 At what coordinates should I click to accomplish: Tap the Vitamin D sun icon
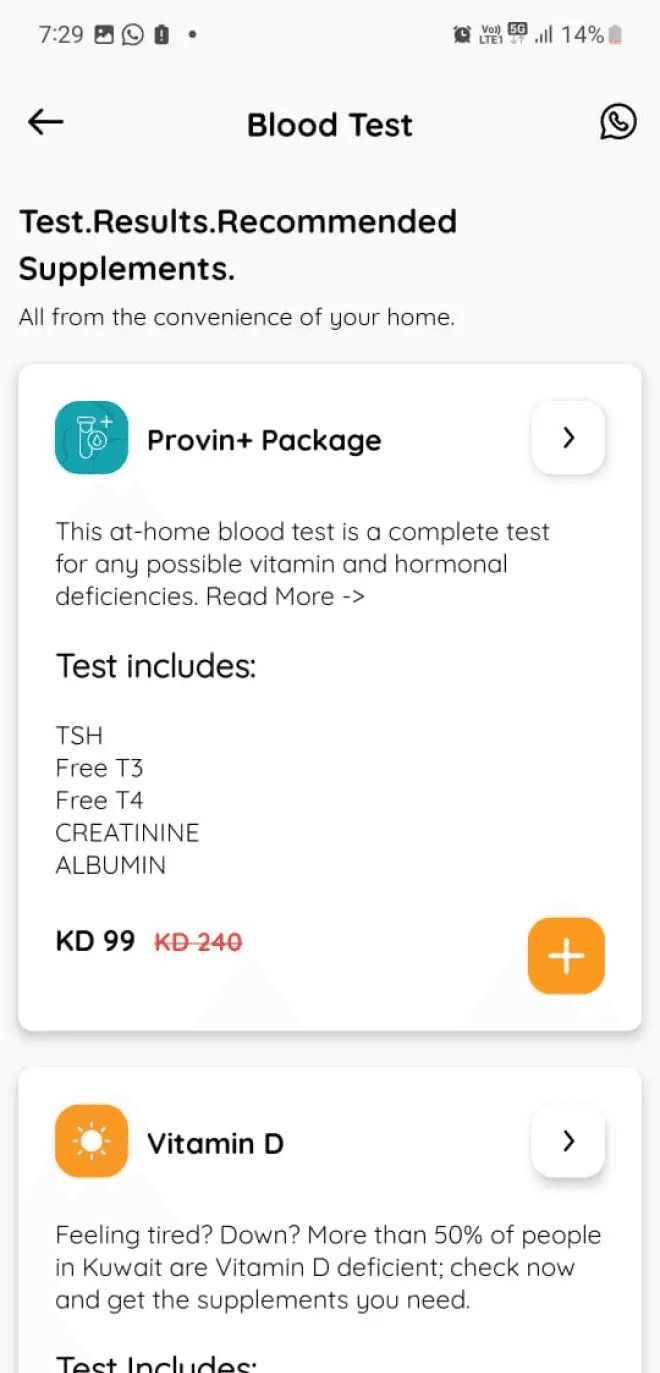click(91, 1140)
